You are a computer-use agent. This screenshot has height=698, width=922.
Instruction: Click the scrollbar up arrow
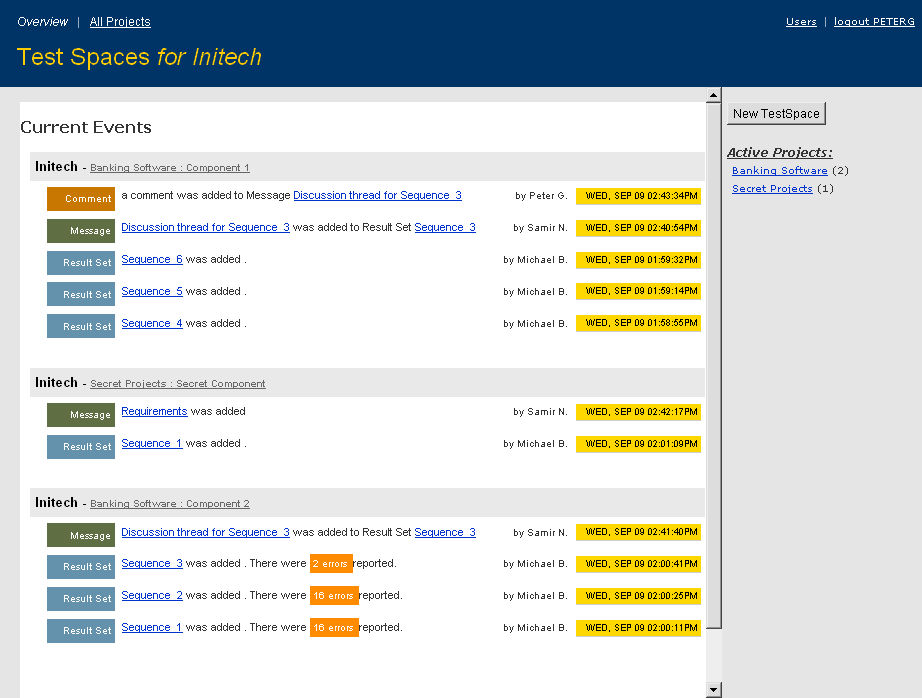713,95
